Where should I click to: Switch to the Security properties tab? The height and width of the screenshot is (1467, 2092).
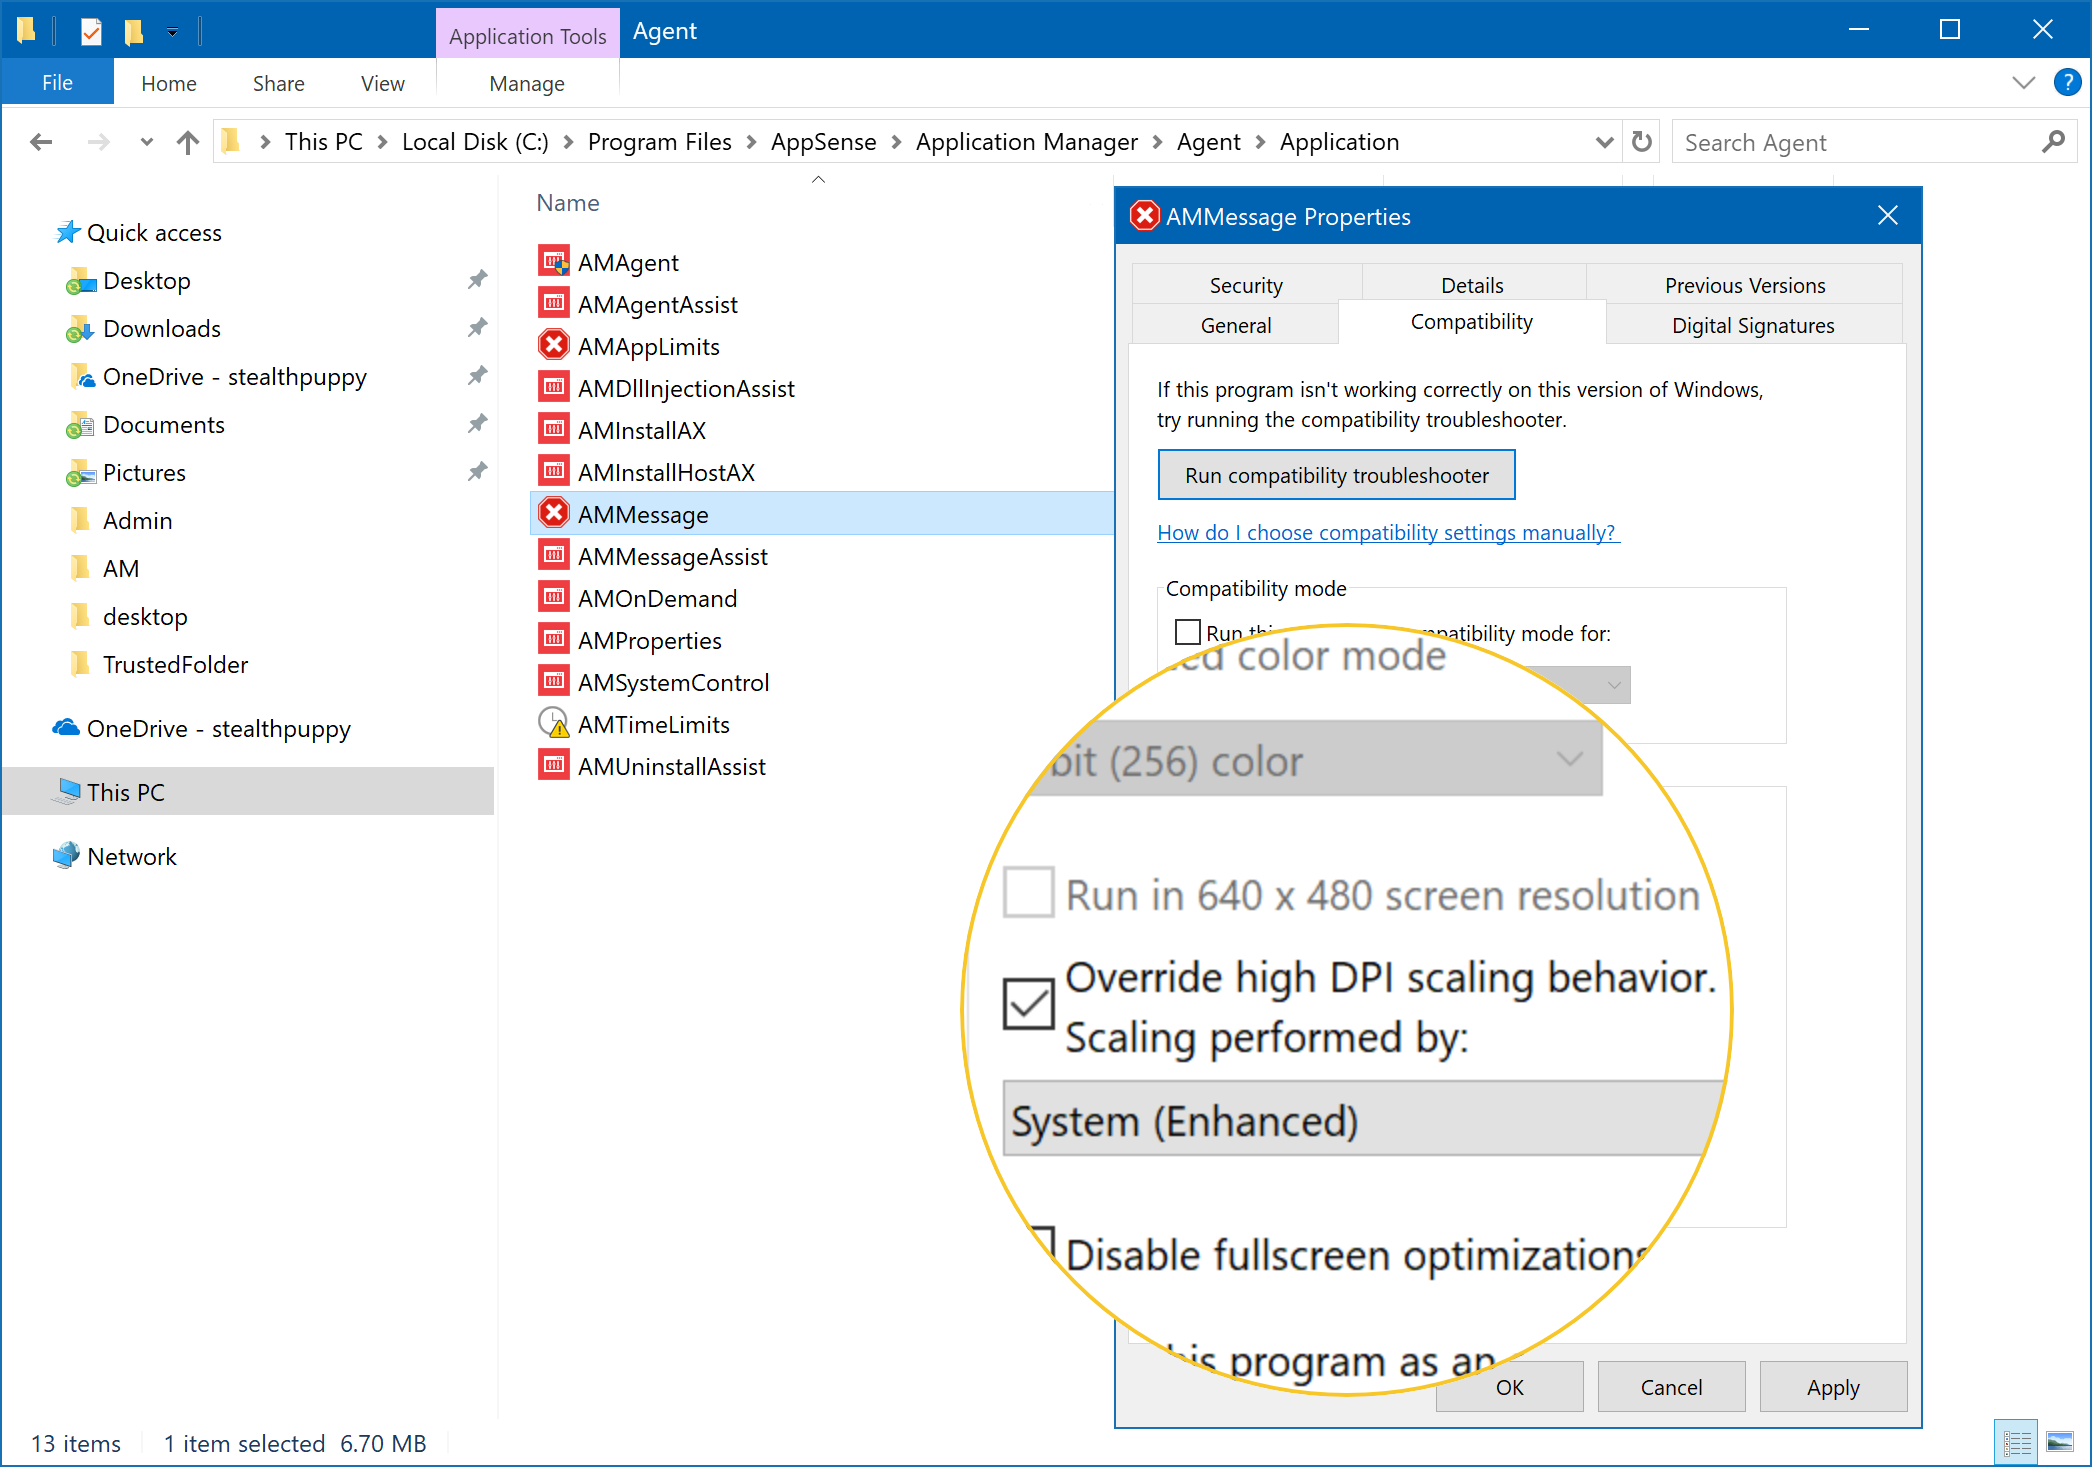pos(1246,285)
